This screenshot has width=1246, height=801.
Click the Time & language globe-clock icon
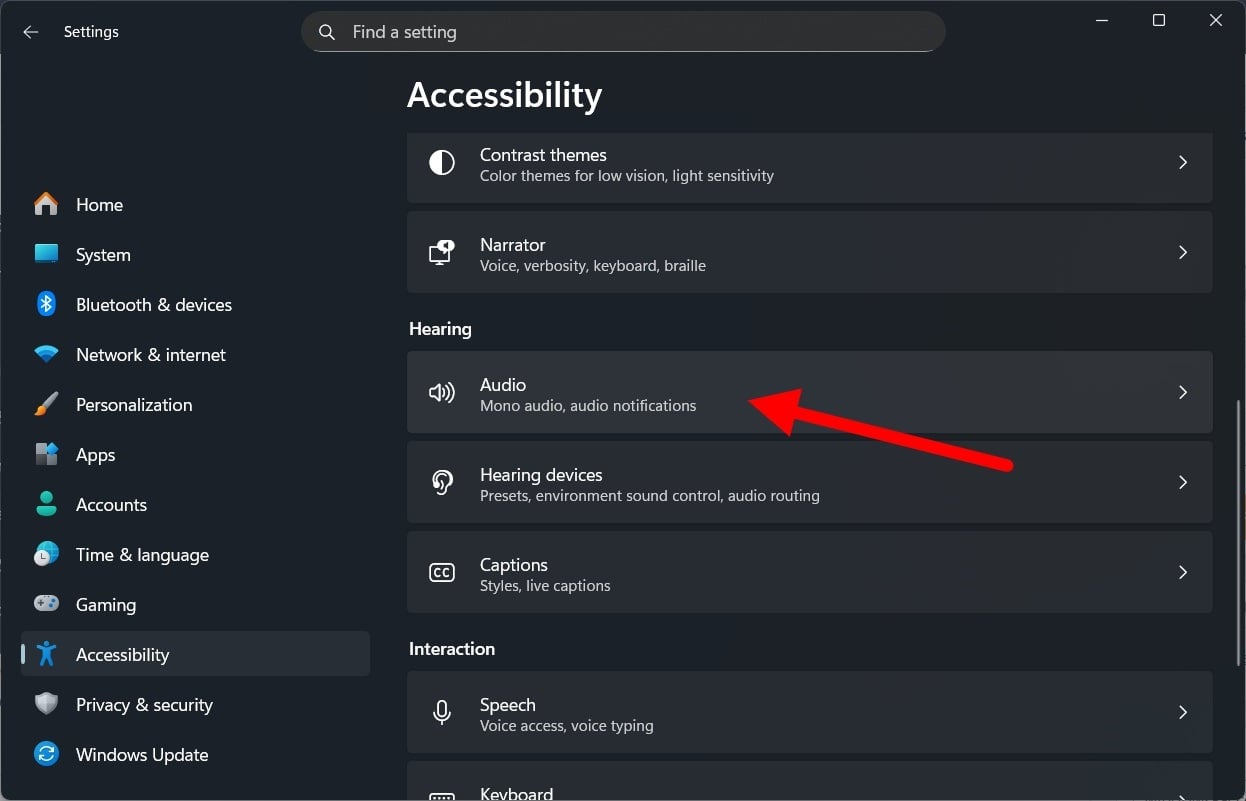coord(46,554)
